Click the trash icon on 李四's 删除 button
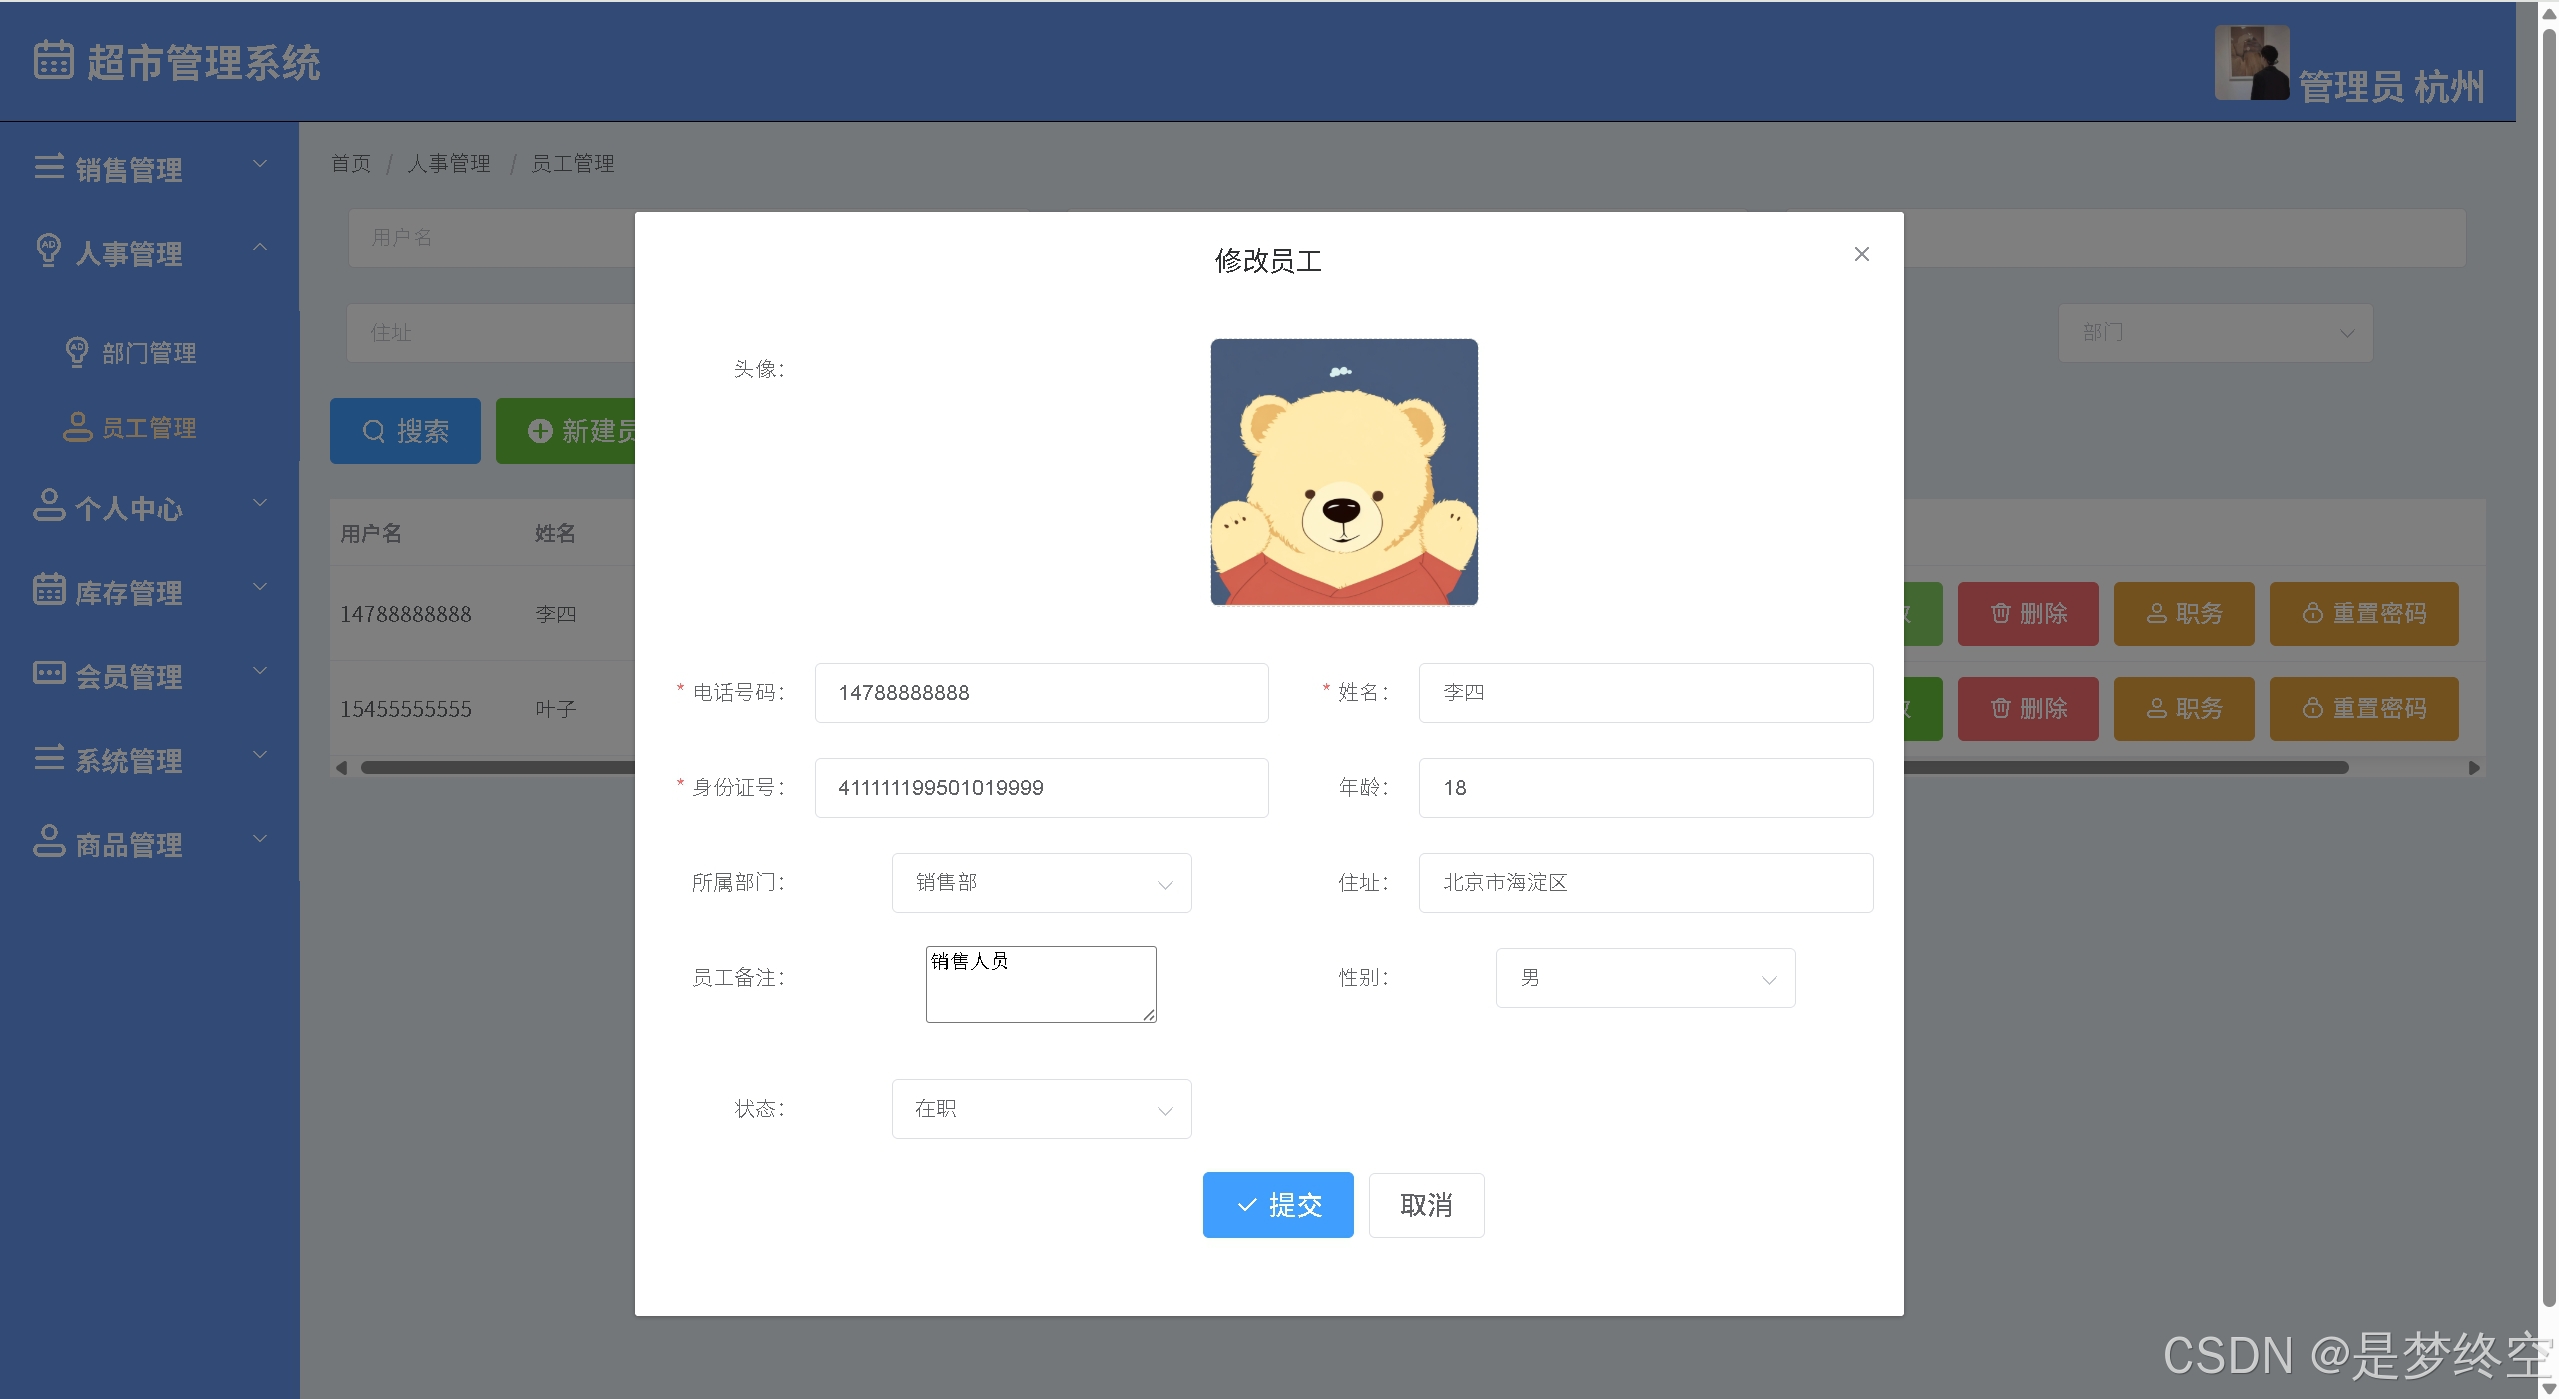Viewport: 2559px width, 1399px height. tap(2000, 613)
